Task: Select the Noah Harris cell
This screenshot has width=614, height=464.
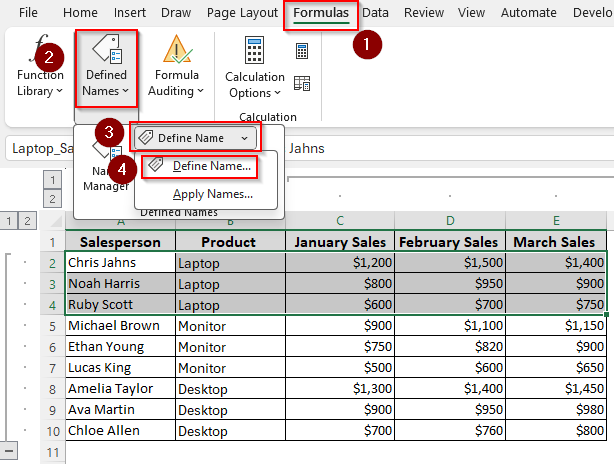Action: click(120, 284)
